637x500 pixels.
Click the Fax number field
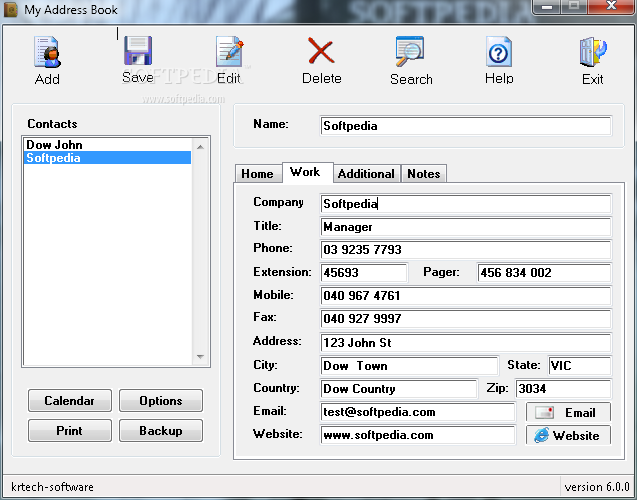coord(466,319)
